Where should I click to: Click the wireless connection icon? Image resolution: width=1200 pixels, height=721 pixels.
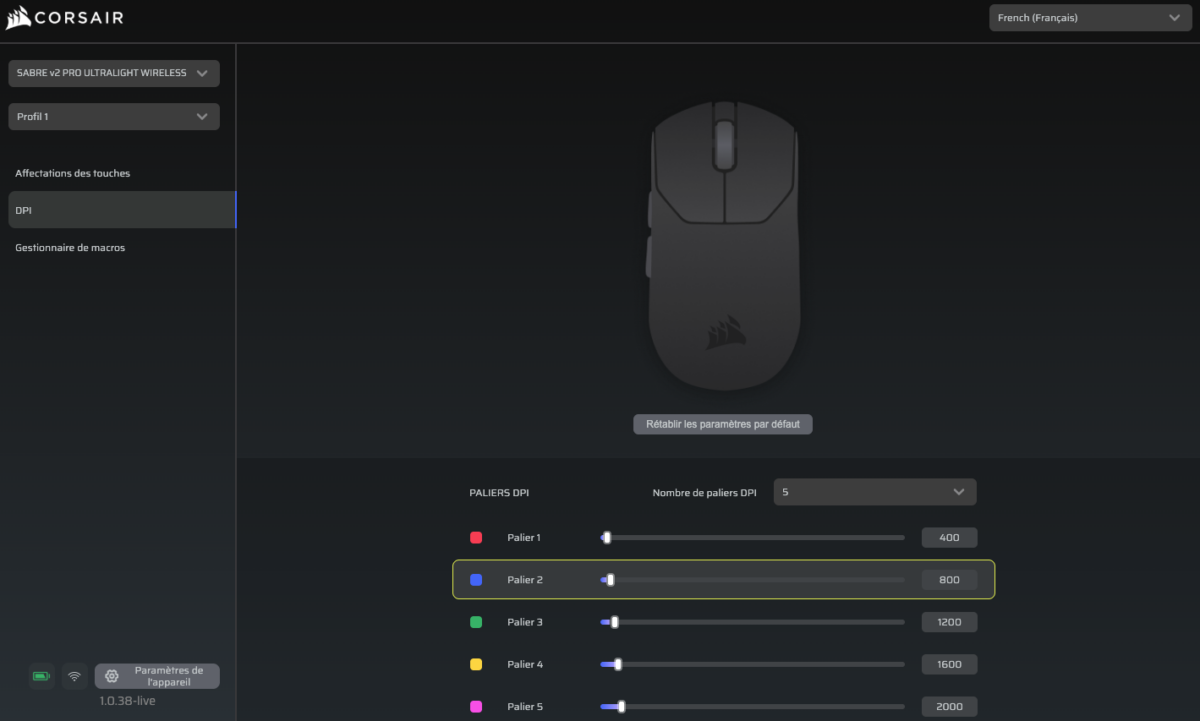(x=74, y=676)
